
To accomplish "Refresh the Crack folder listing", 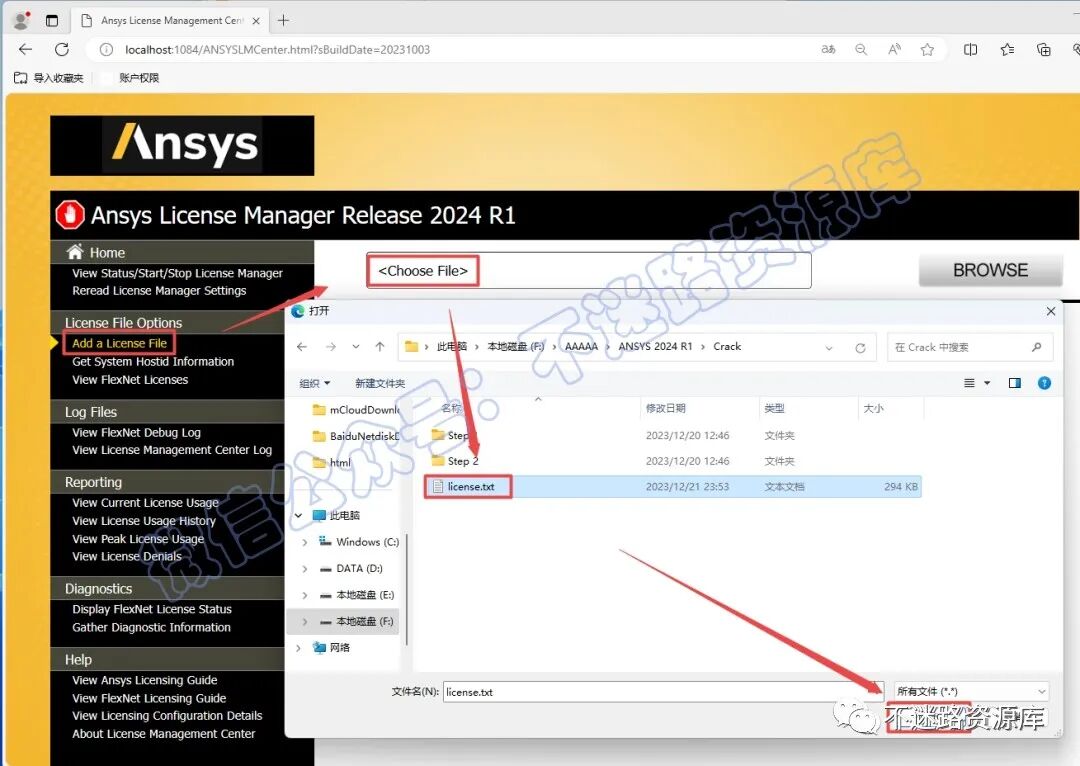I will tap(860, 347).
